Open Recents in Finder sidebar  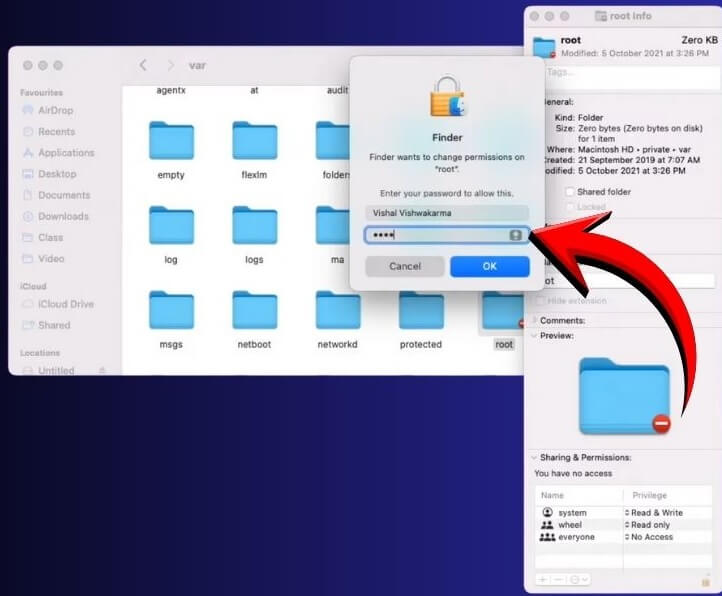[56, 131]
